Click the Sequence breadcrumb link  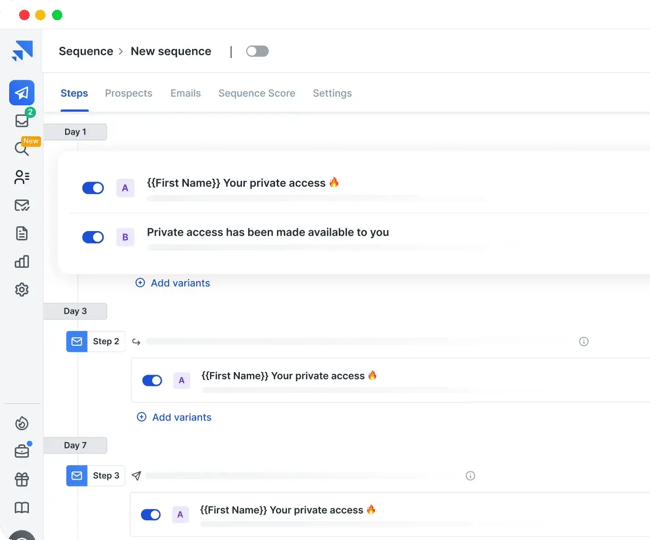tap(85, 51)
